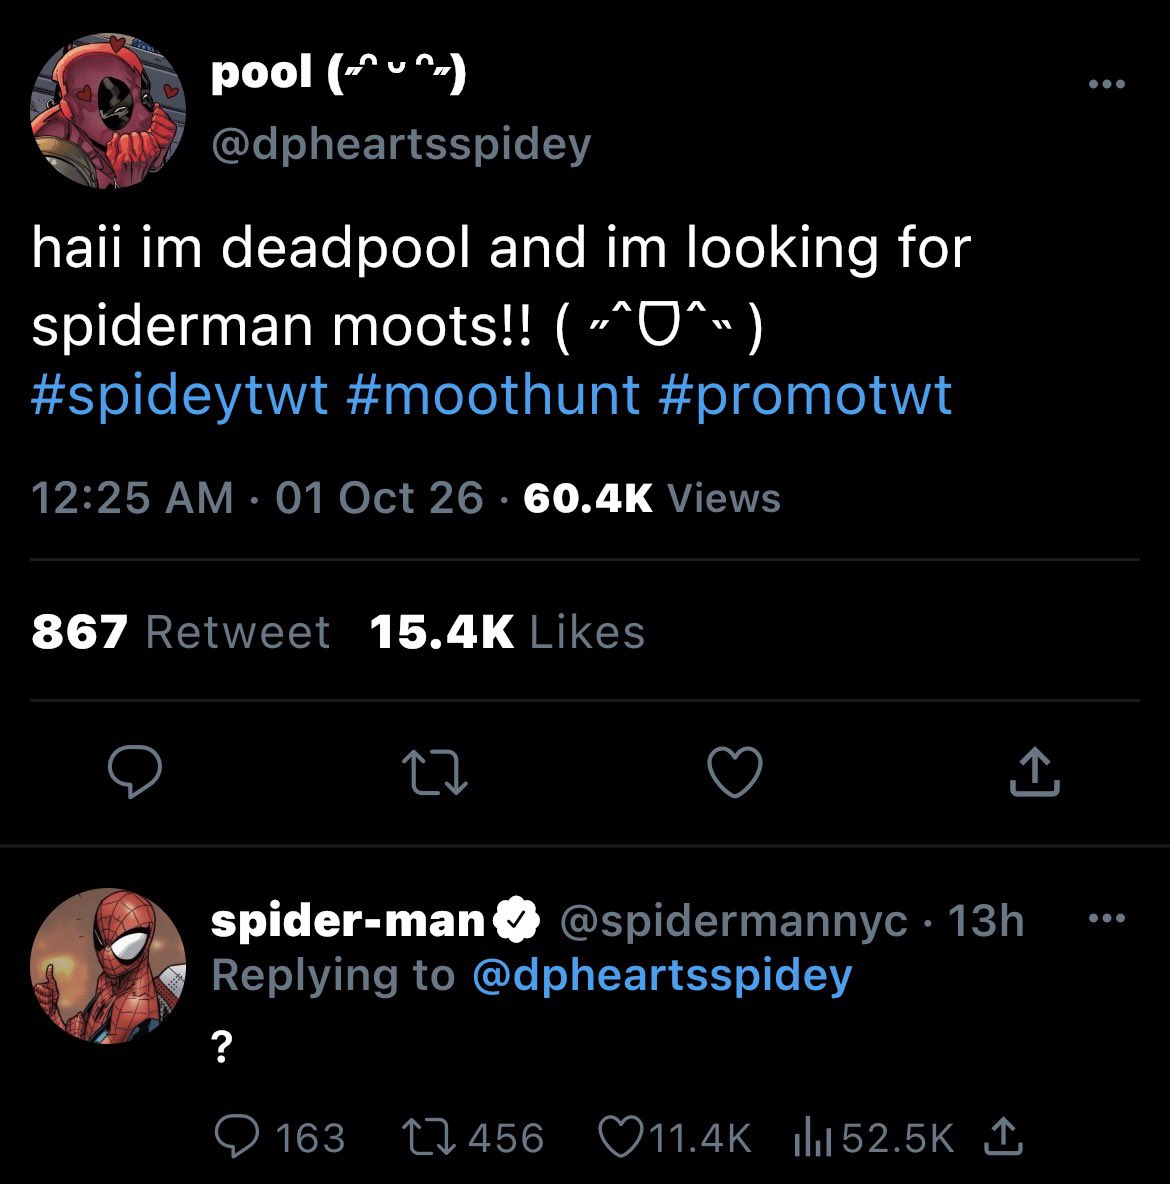Viewport: 1170px width, 1184px height.
Task: View analytics showing 52.5K on reply
Action: pos(874,1137)
